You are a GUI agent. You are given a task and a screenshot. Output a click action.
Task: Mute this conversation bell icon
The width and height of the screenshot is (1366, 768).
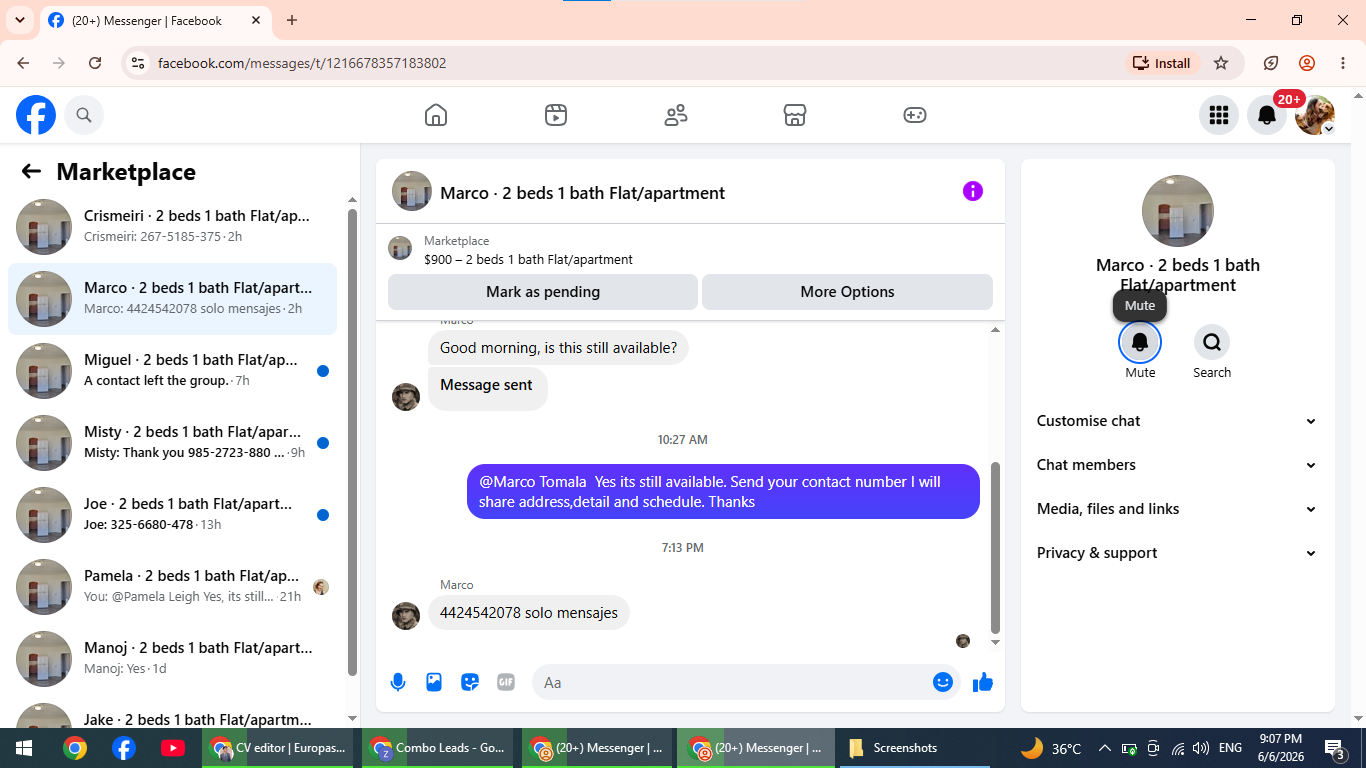(x=1140, y=342)
